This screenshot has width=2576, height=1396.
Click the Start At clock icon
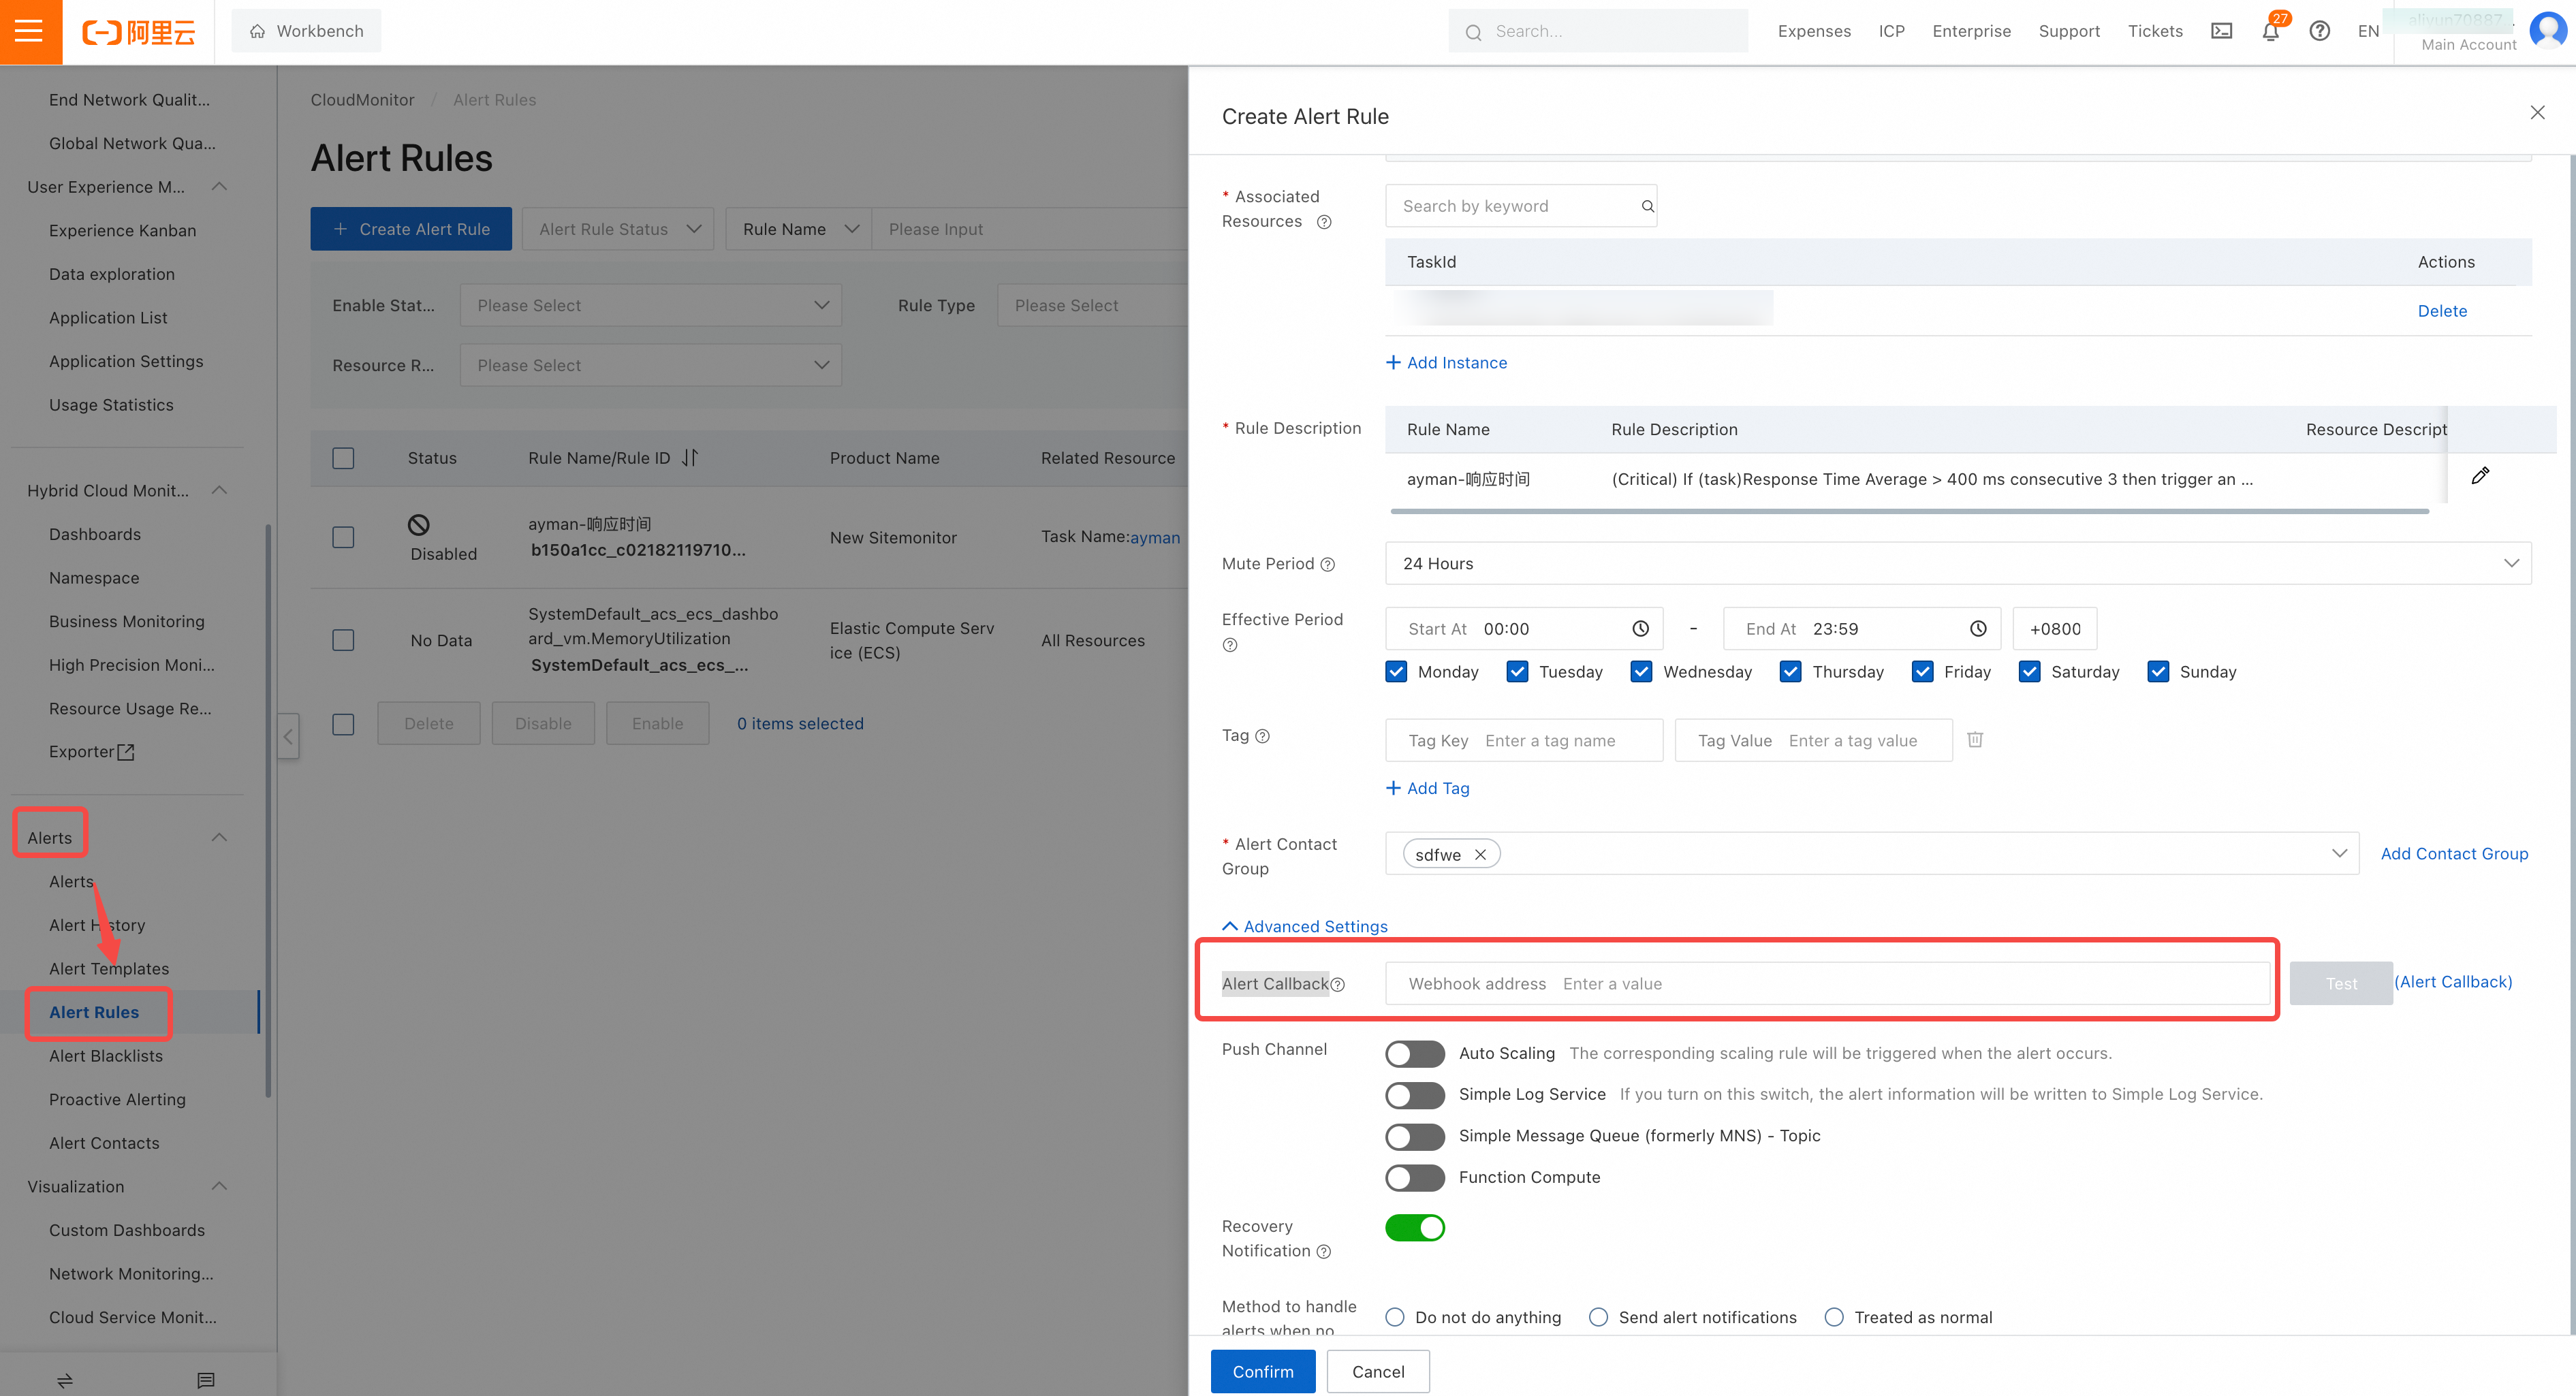click(x=1640, y=629)
